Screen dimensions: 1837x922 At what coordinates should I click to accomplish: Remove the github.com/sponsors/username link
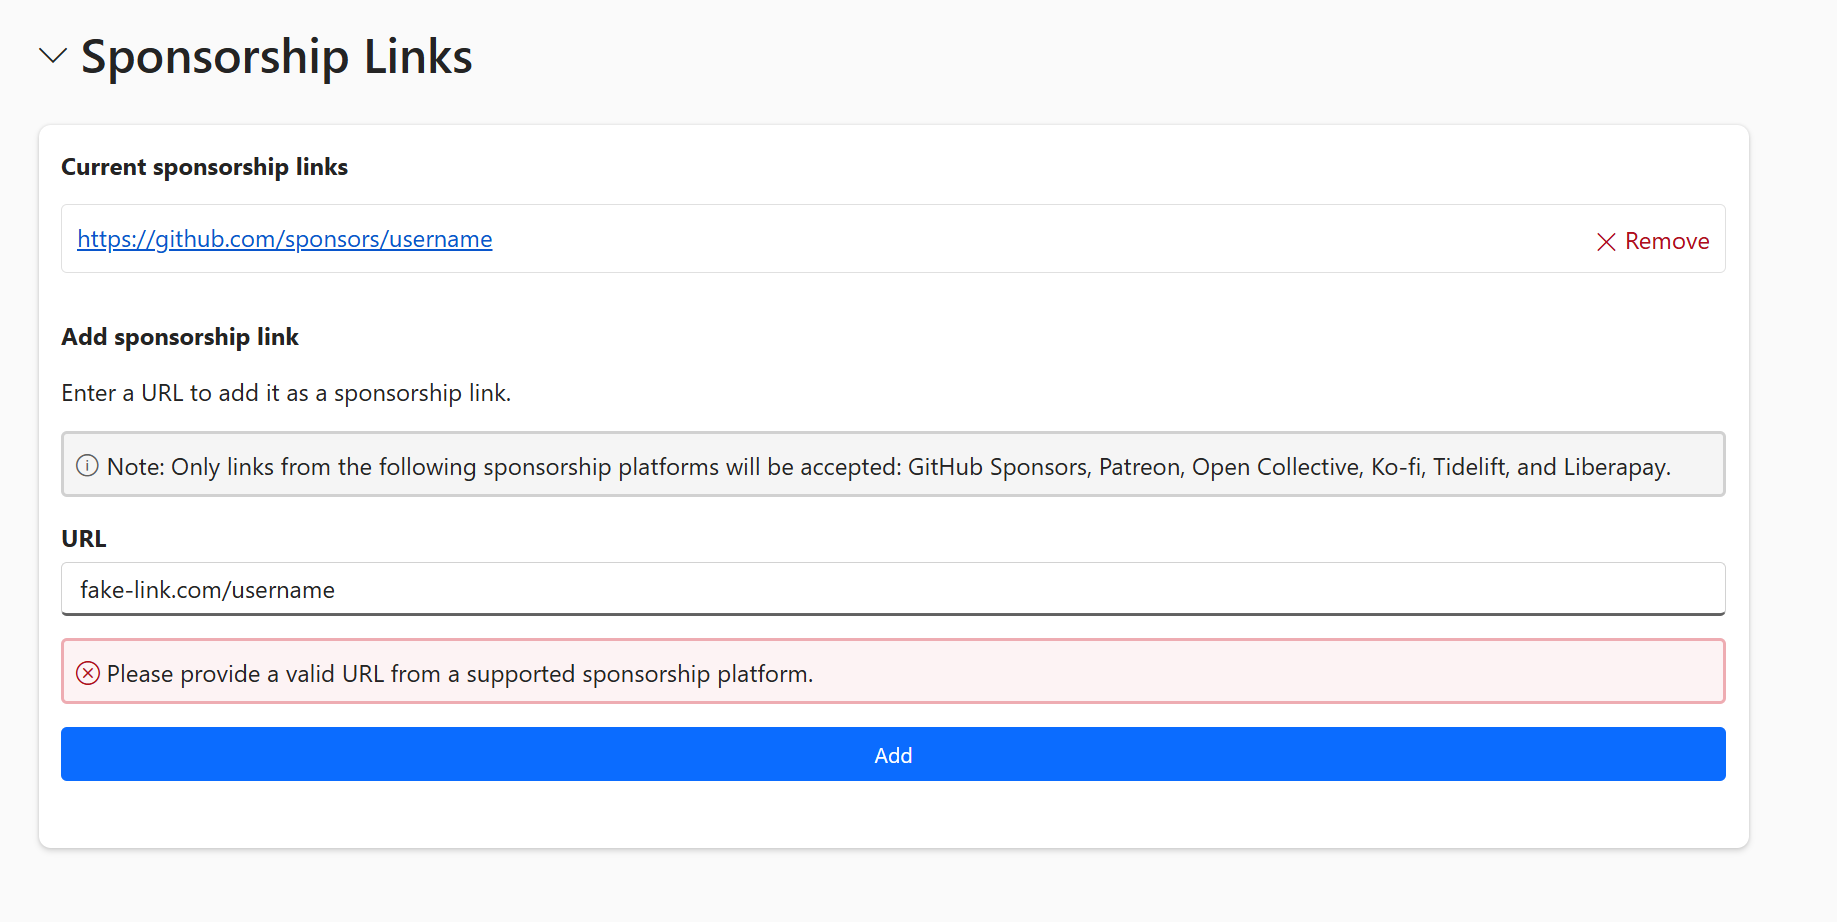1652,241
